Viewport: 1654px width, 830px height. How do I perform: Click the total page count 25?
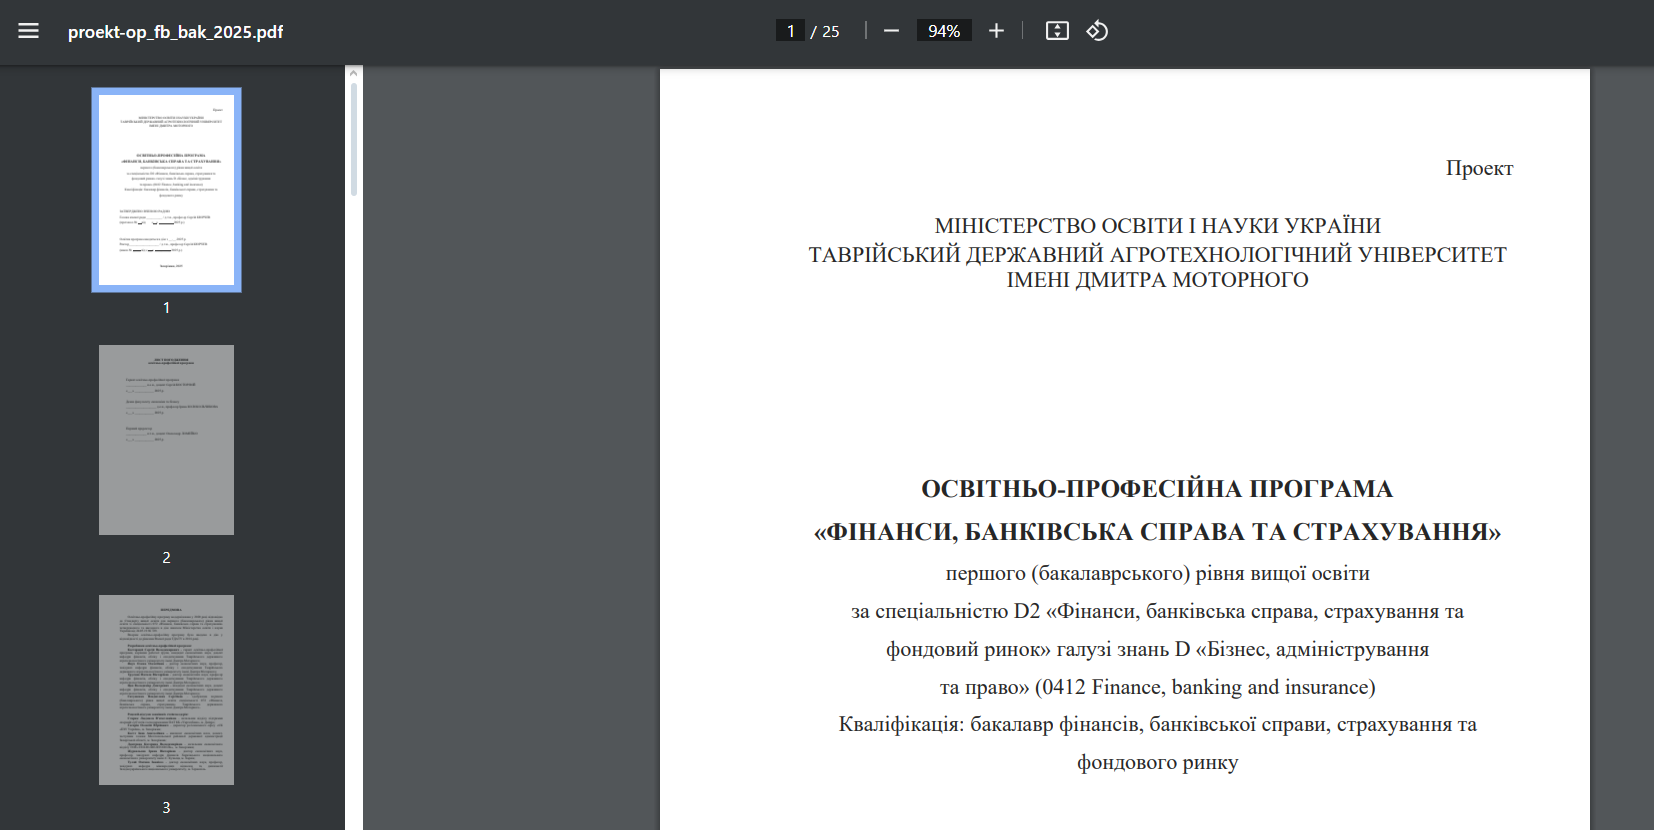pyautogui.click(x=830, y=32)
